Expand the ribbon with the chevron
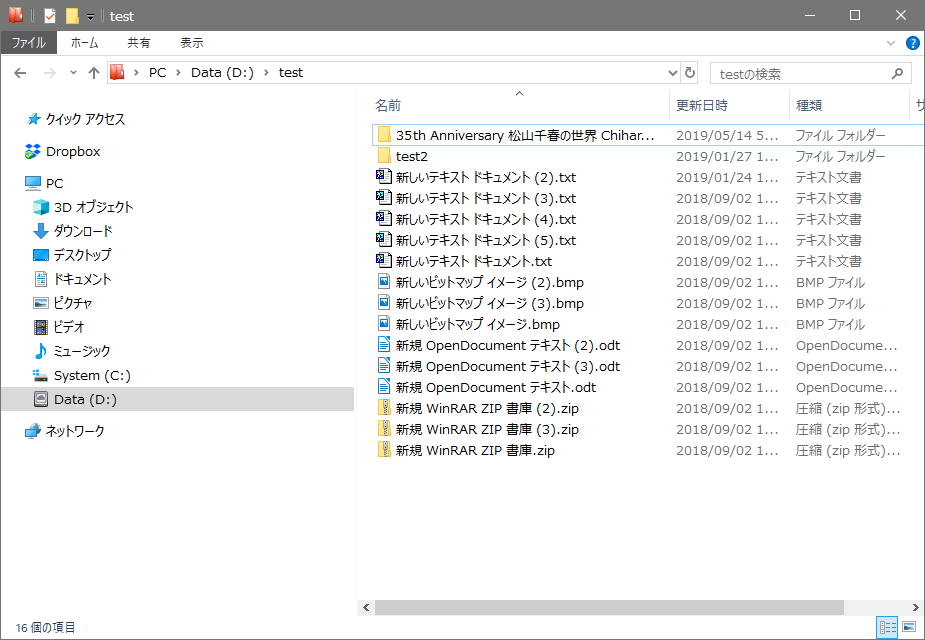The width and height of the screenshot is (925, 640). coord(891,43)
